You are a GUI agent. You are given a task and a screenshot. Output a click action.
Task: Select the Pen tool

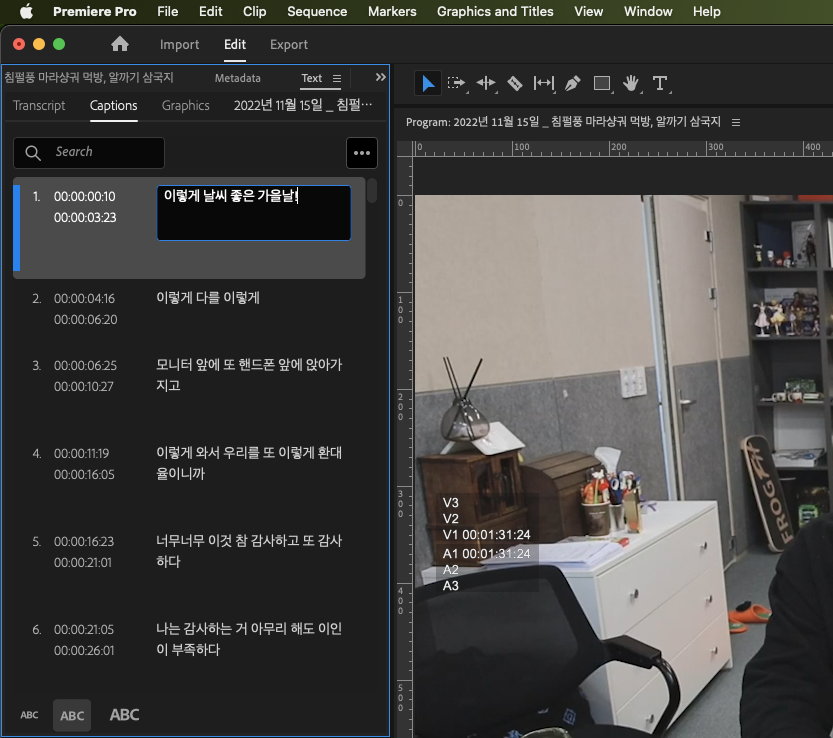coord(571,83)
